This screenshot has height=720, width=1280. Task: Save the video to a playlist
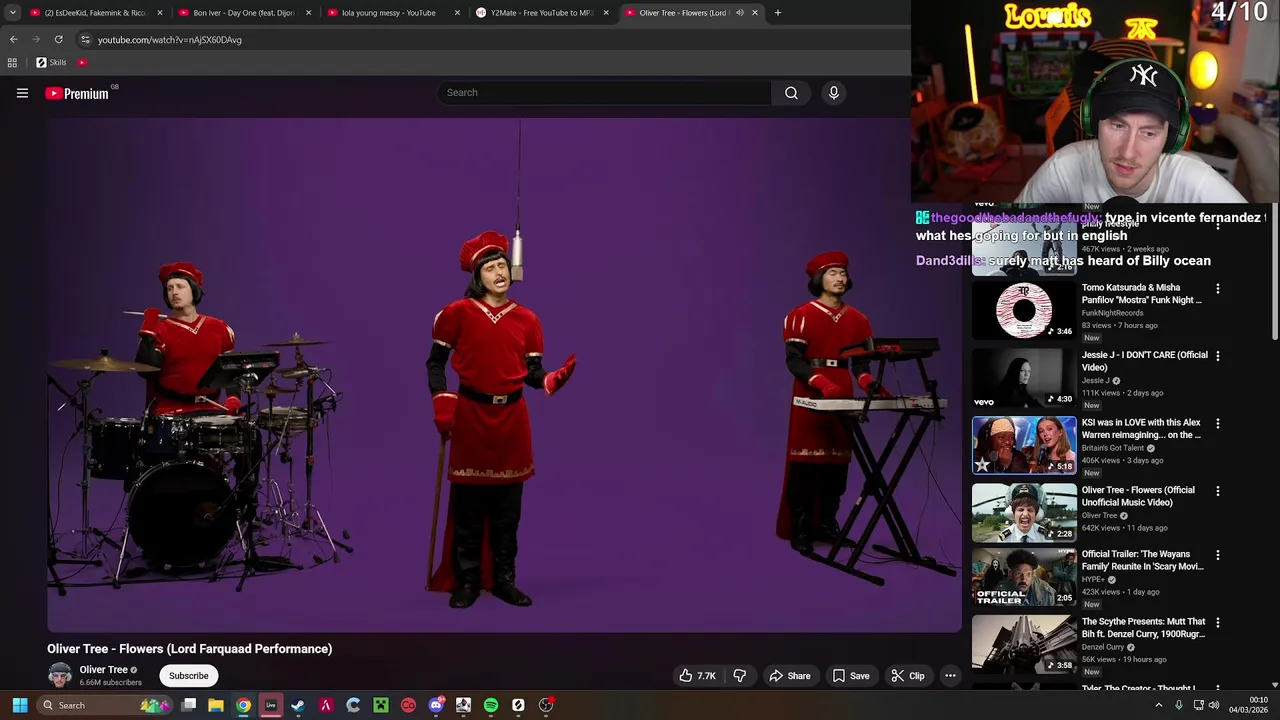(851, 676)
